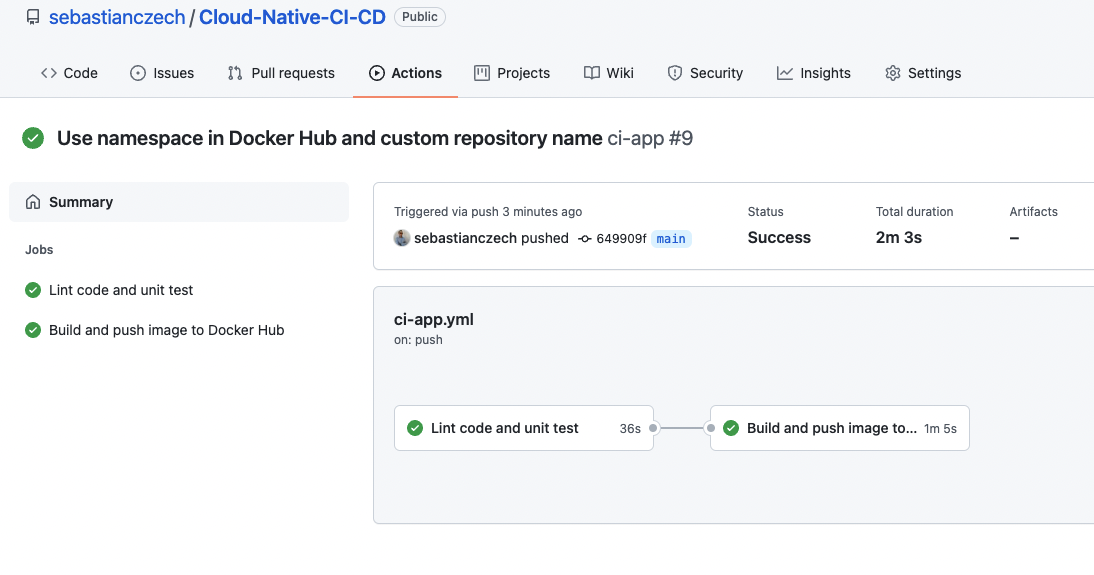The width and height of the screenshot is (1094, 575).
Task: Click the ci-app.yml workflow file name
Action: click(x=433, y=320)
